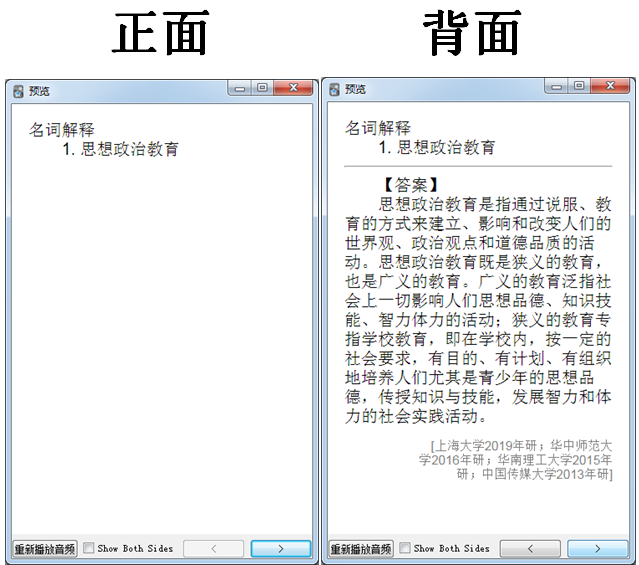This screenshot has width=639, height=565.
Task: Click the answer line starting '指学校教育，即在学校内'
Action: (x=478, y=339)
